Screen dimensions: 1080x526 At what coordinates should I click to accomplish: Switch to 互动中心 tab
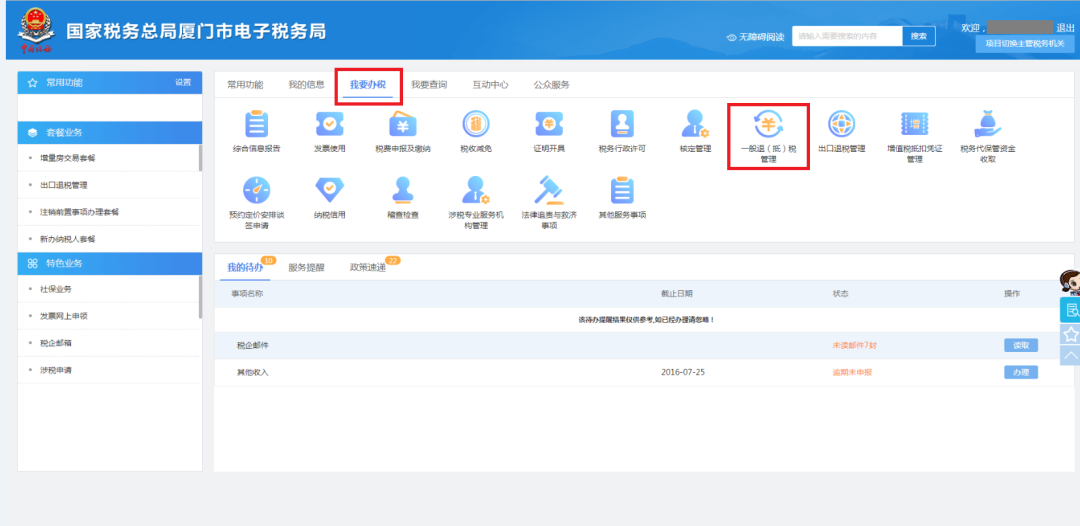(490, 85)
